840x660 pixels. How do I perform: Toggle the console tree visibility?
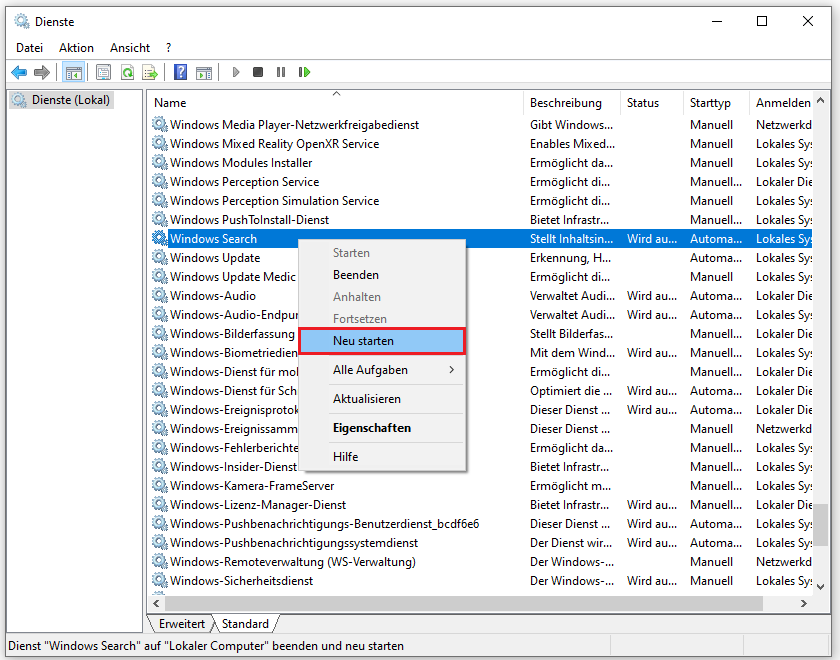coord(74,71)
